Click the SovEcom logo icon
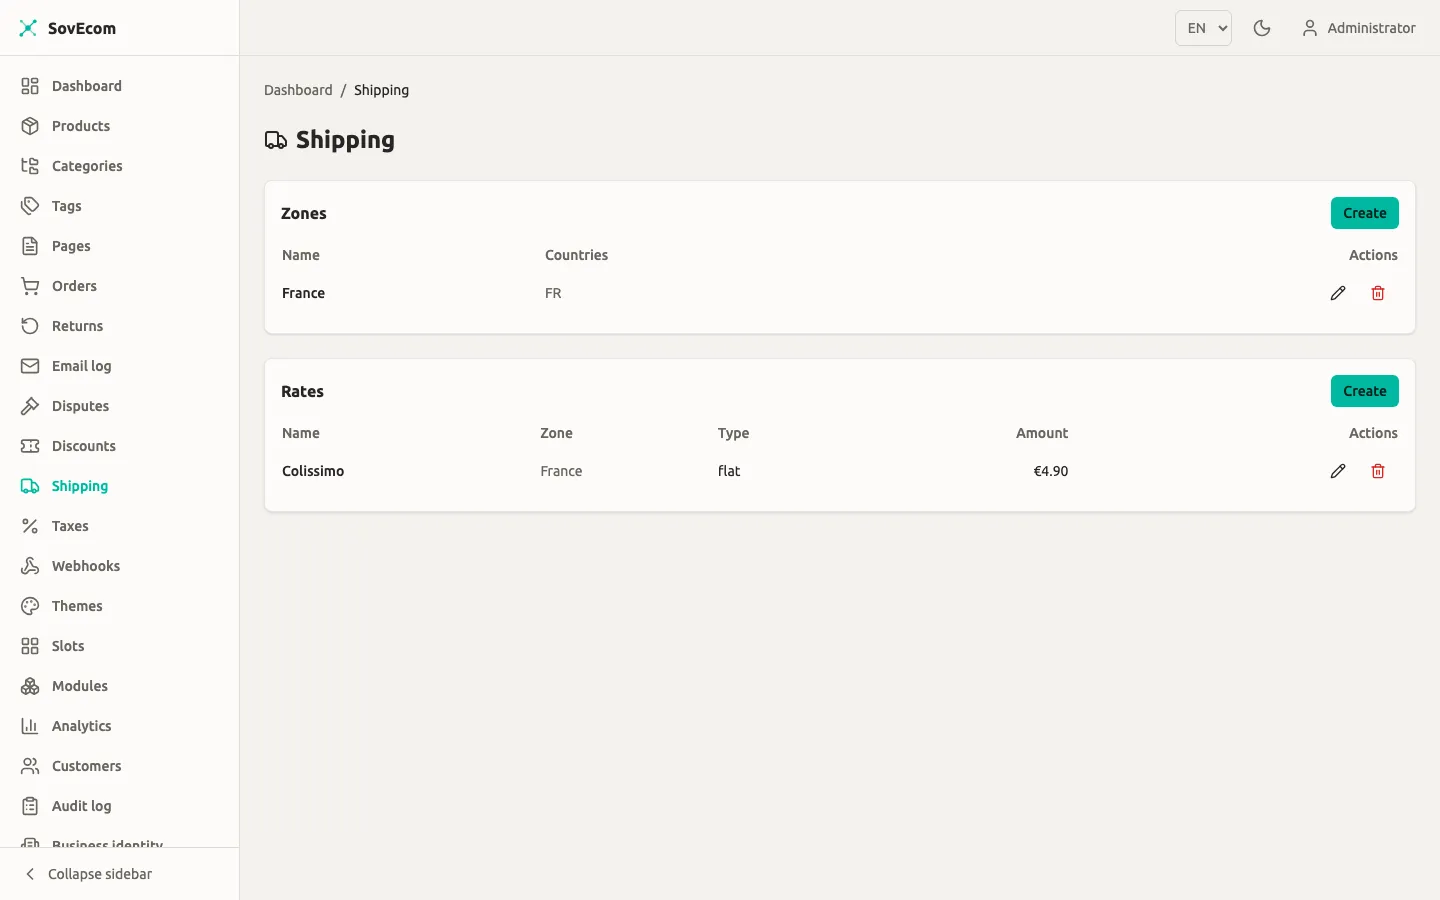The width and height of the screenshot is (1440, 900). (28, 28)
